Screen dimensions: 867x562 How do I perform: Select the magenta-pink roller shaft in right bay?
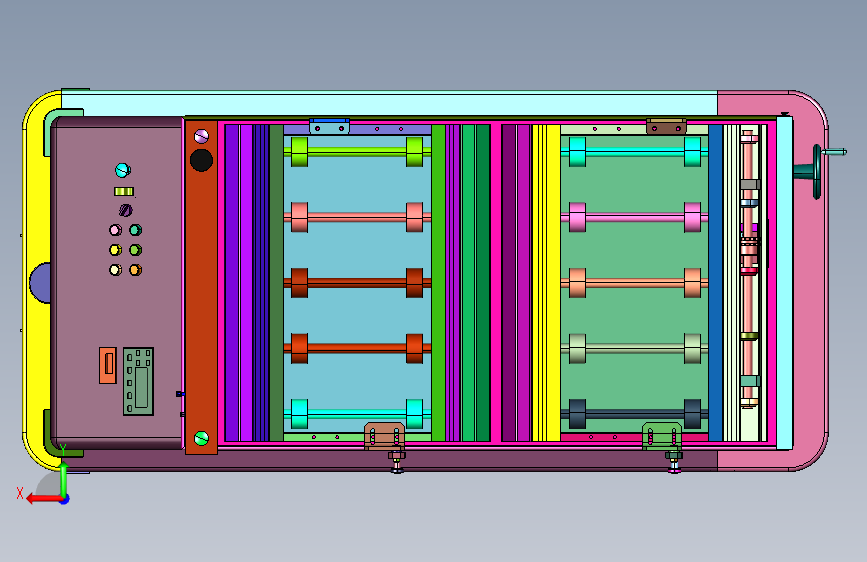[635, 217]
